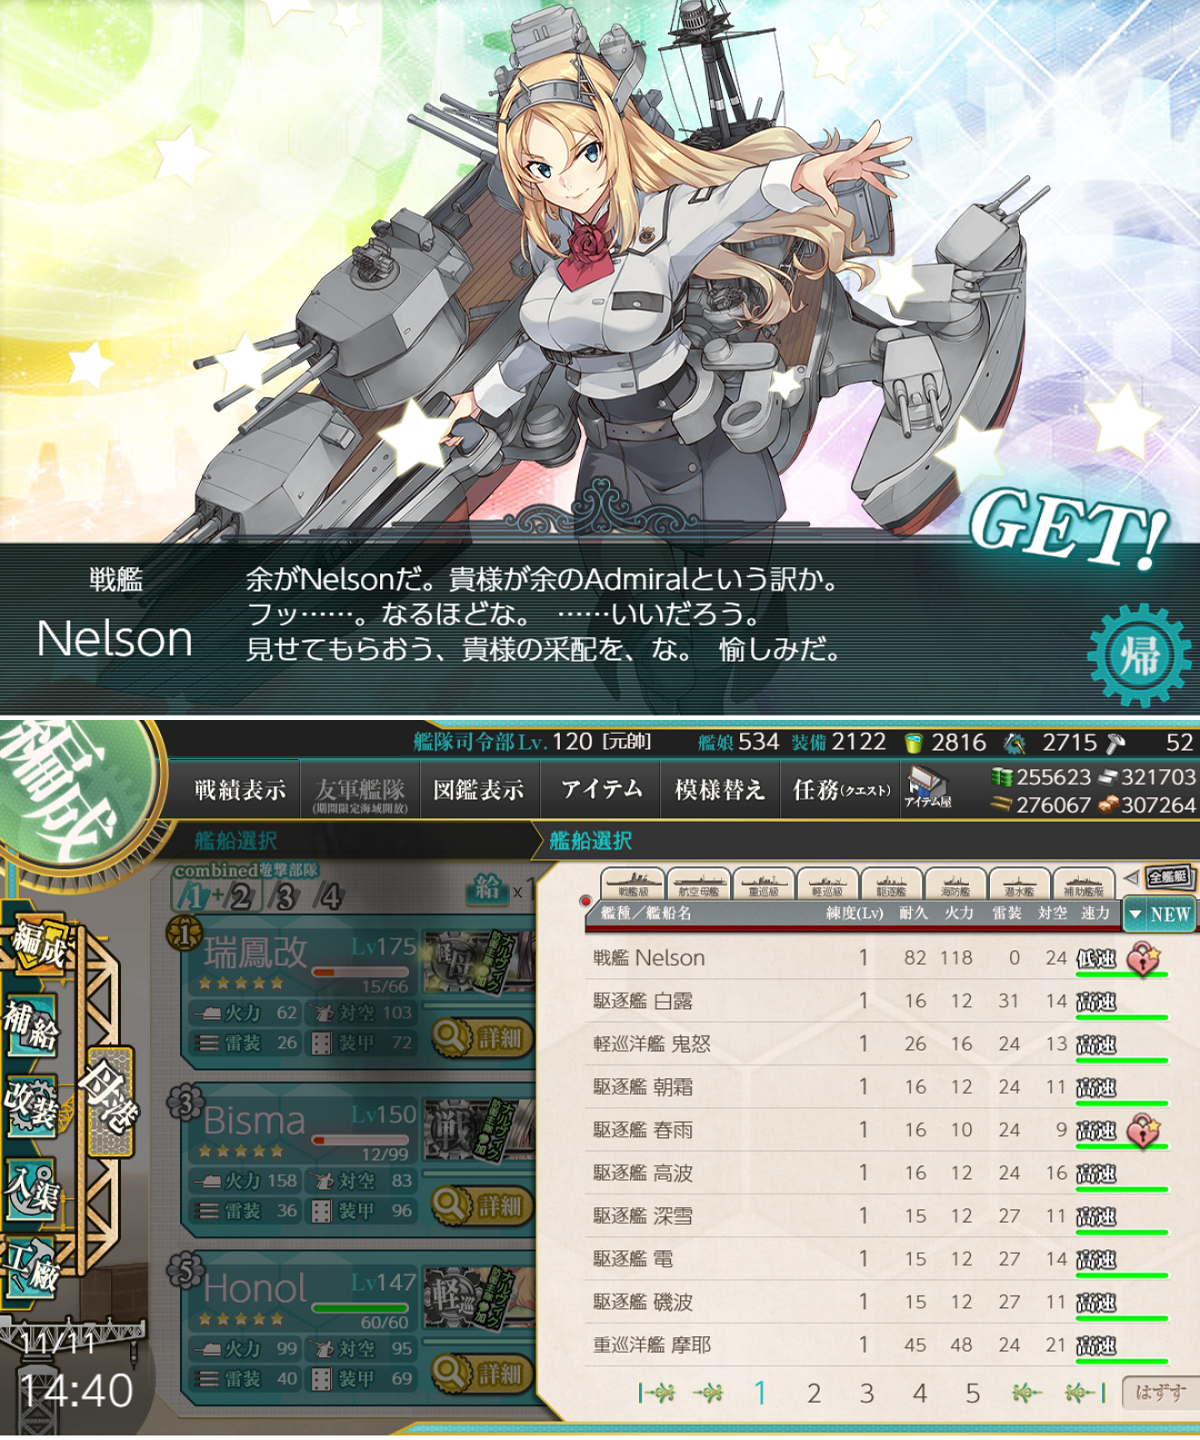Select 戦艦 Nelson in the ship list
This screenshot has height=1440, width=1200.
point(880,958)
